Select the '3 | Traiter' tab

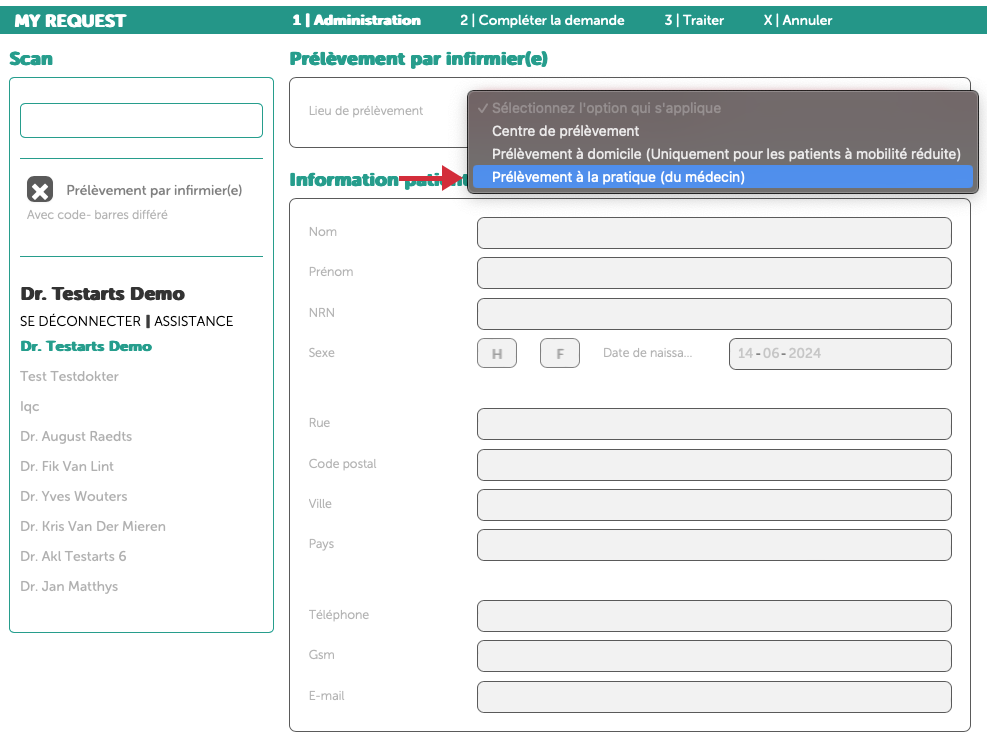(x=694, y=19)
